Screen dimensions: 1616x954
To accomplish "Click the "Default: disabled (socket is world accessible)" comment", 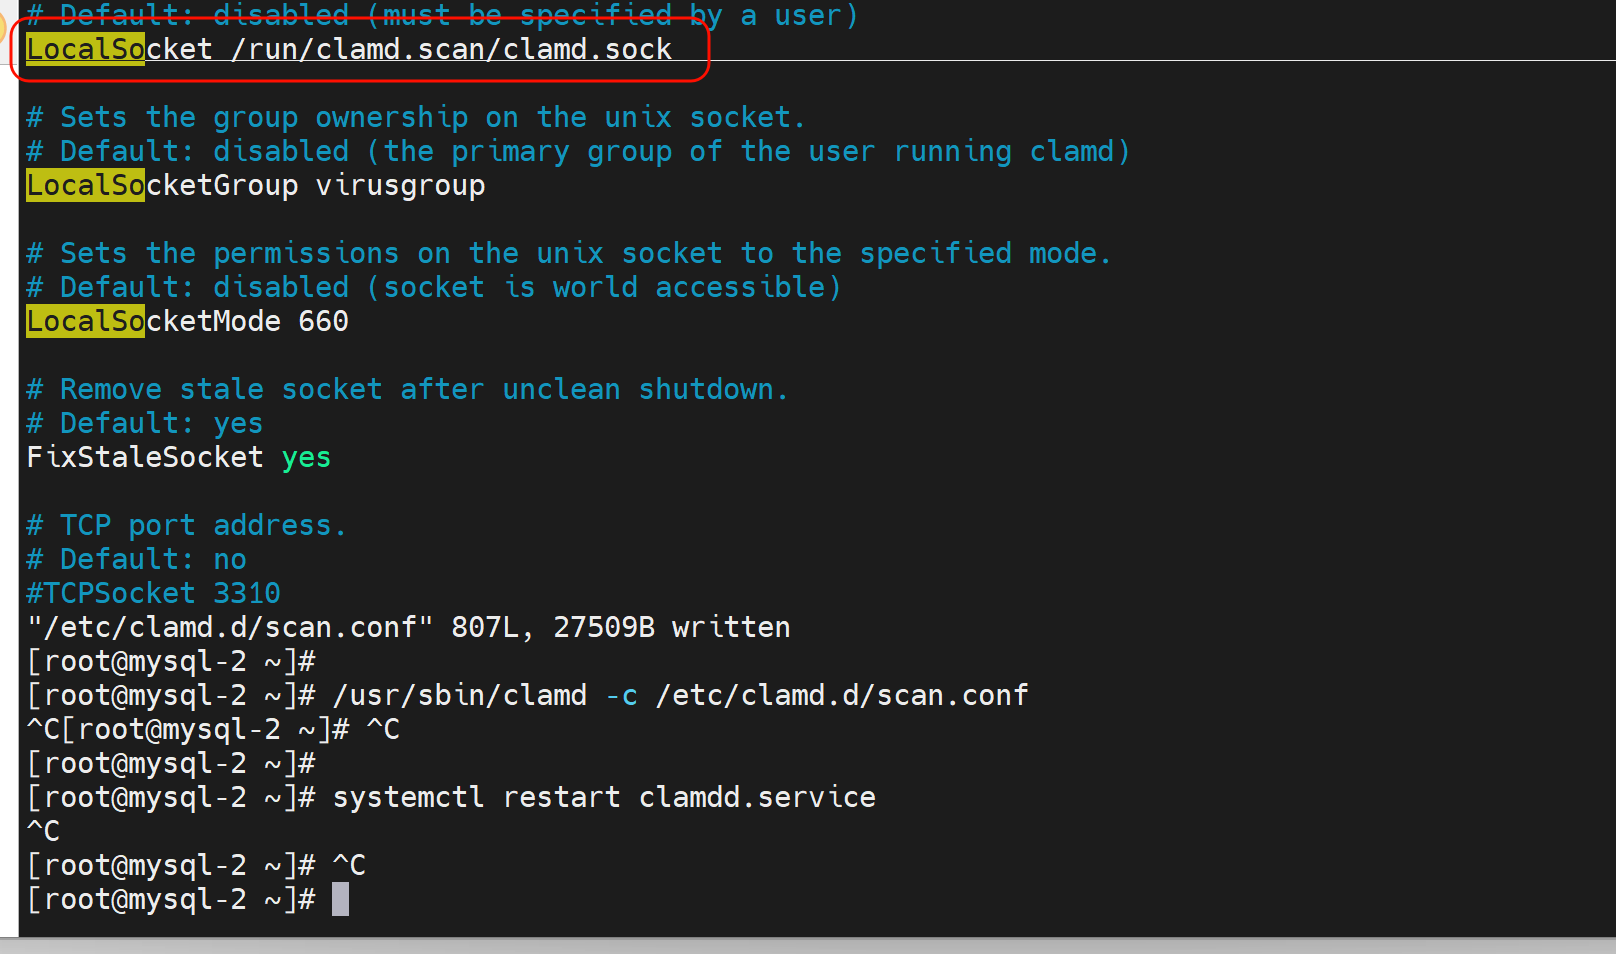I will 434,287.
